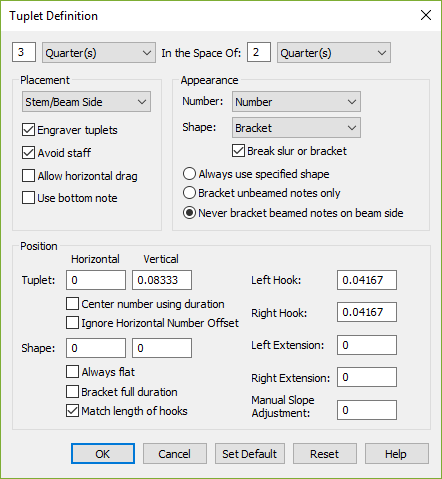Open the Number appearance dropdown

tap(296, 102)
